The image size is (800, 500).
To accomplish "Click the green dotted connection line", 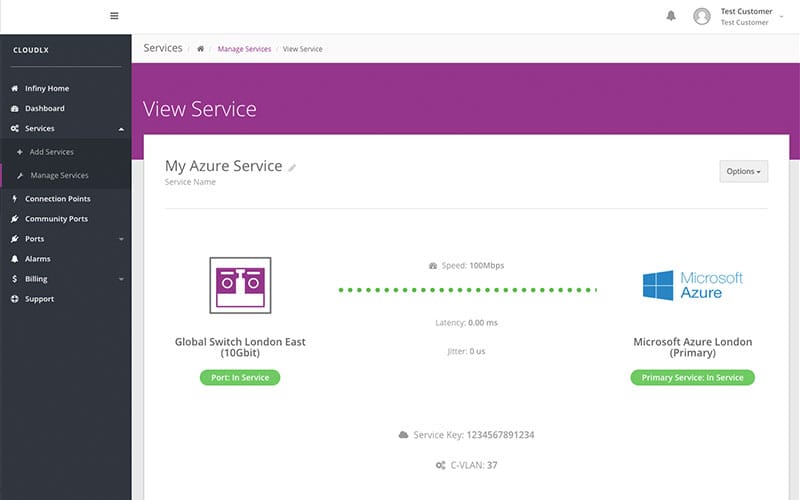I will coord(467,290).
